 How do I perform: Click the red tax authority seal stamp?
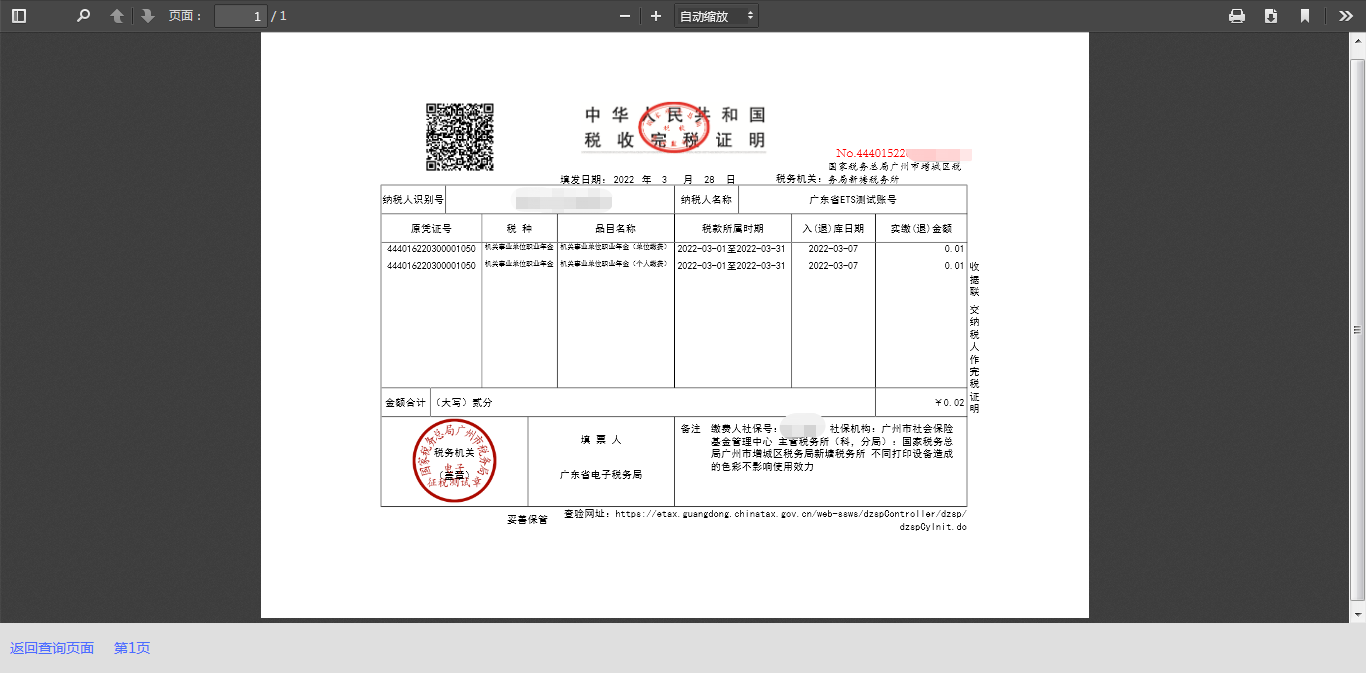tap(455, 461)
